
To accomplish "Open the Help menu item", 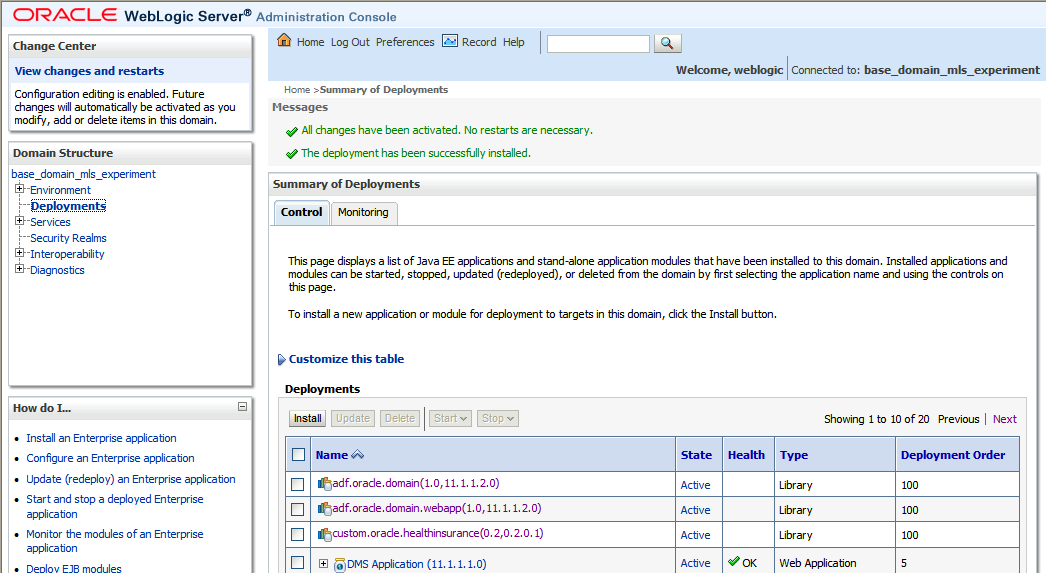I will pos(514,42).
